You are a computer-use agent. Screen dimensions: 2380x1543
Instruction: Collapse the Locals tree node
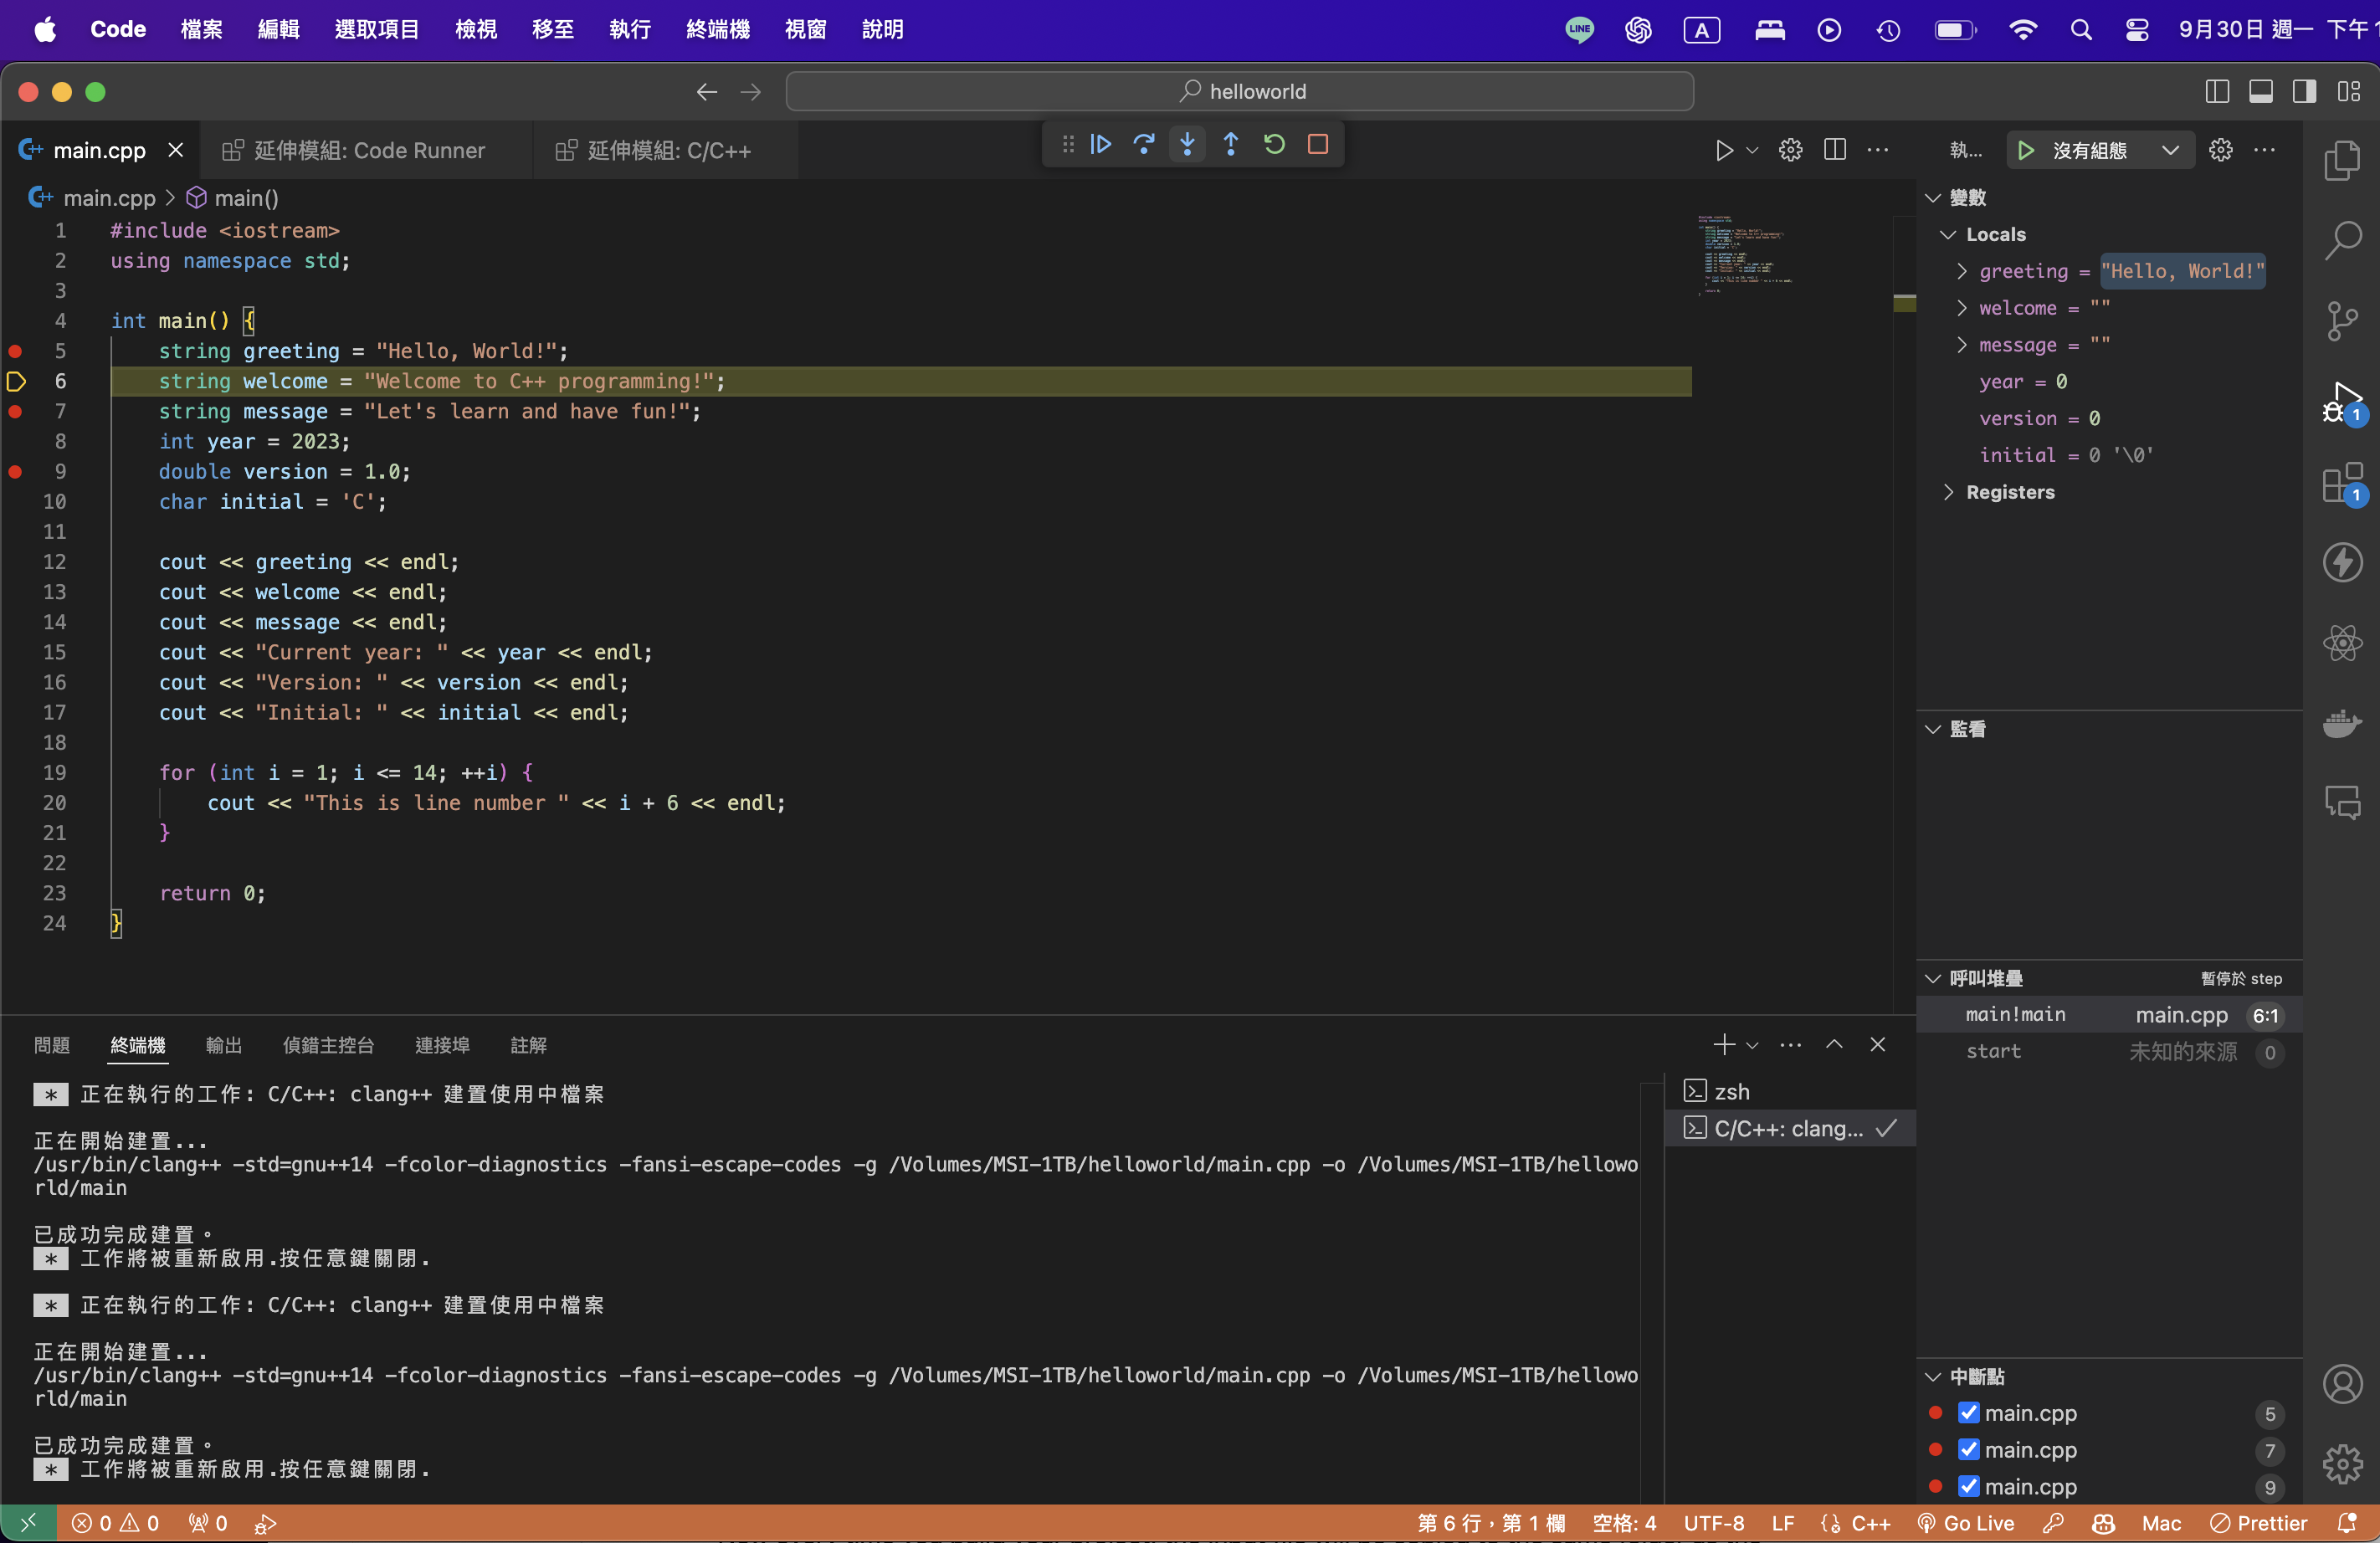point(1948,235)
